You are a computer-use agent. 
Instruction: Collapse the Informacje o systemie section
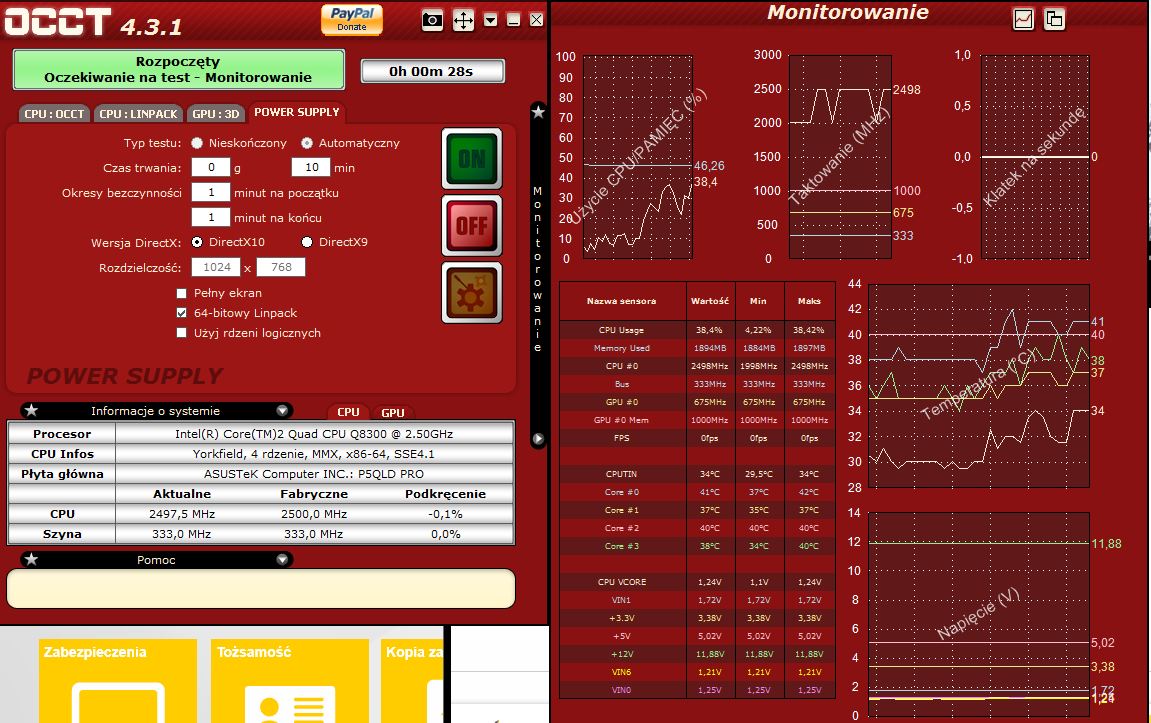click(282, 411)
